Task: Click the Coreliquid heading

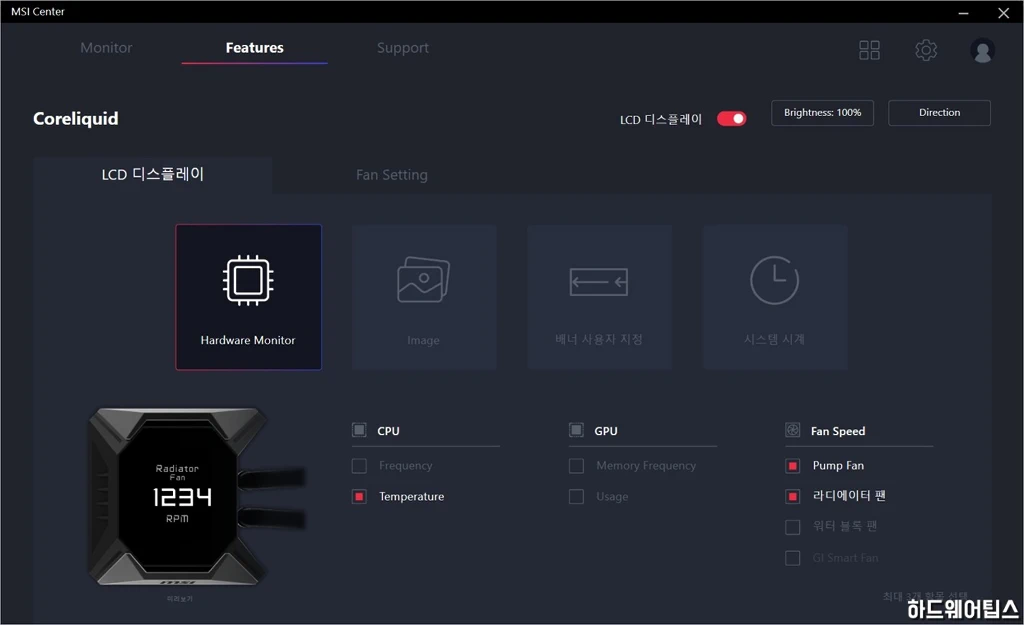Action: coord(76,118)
